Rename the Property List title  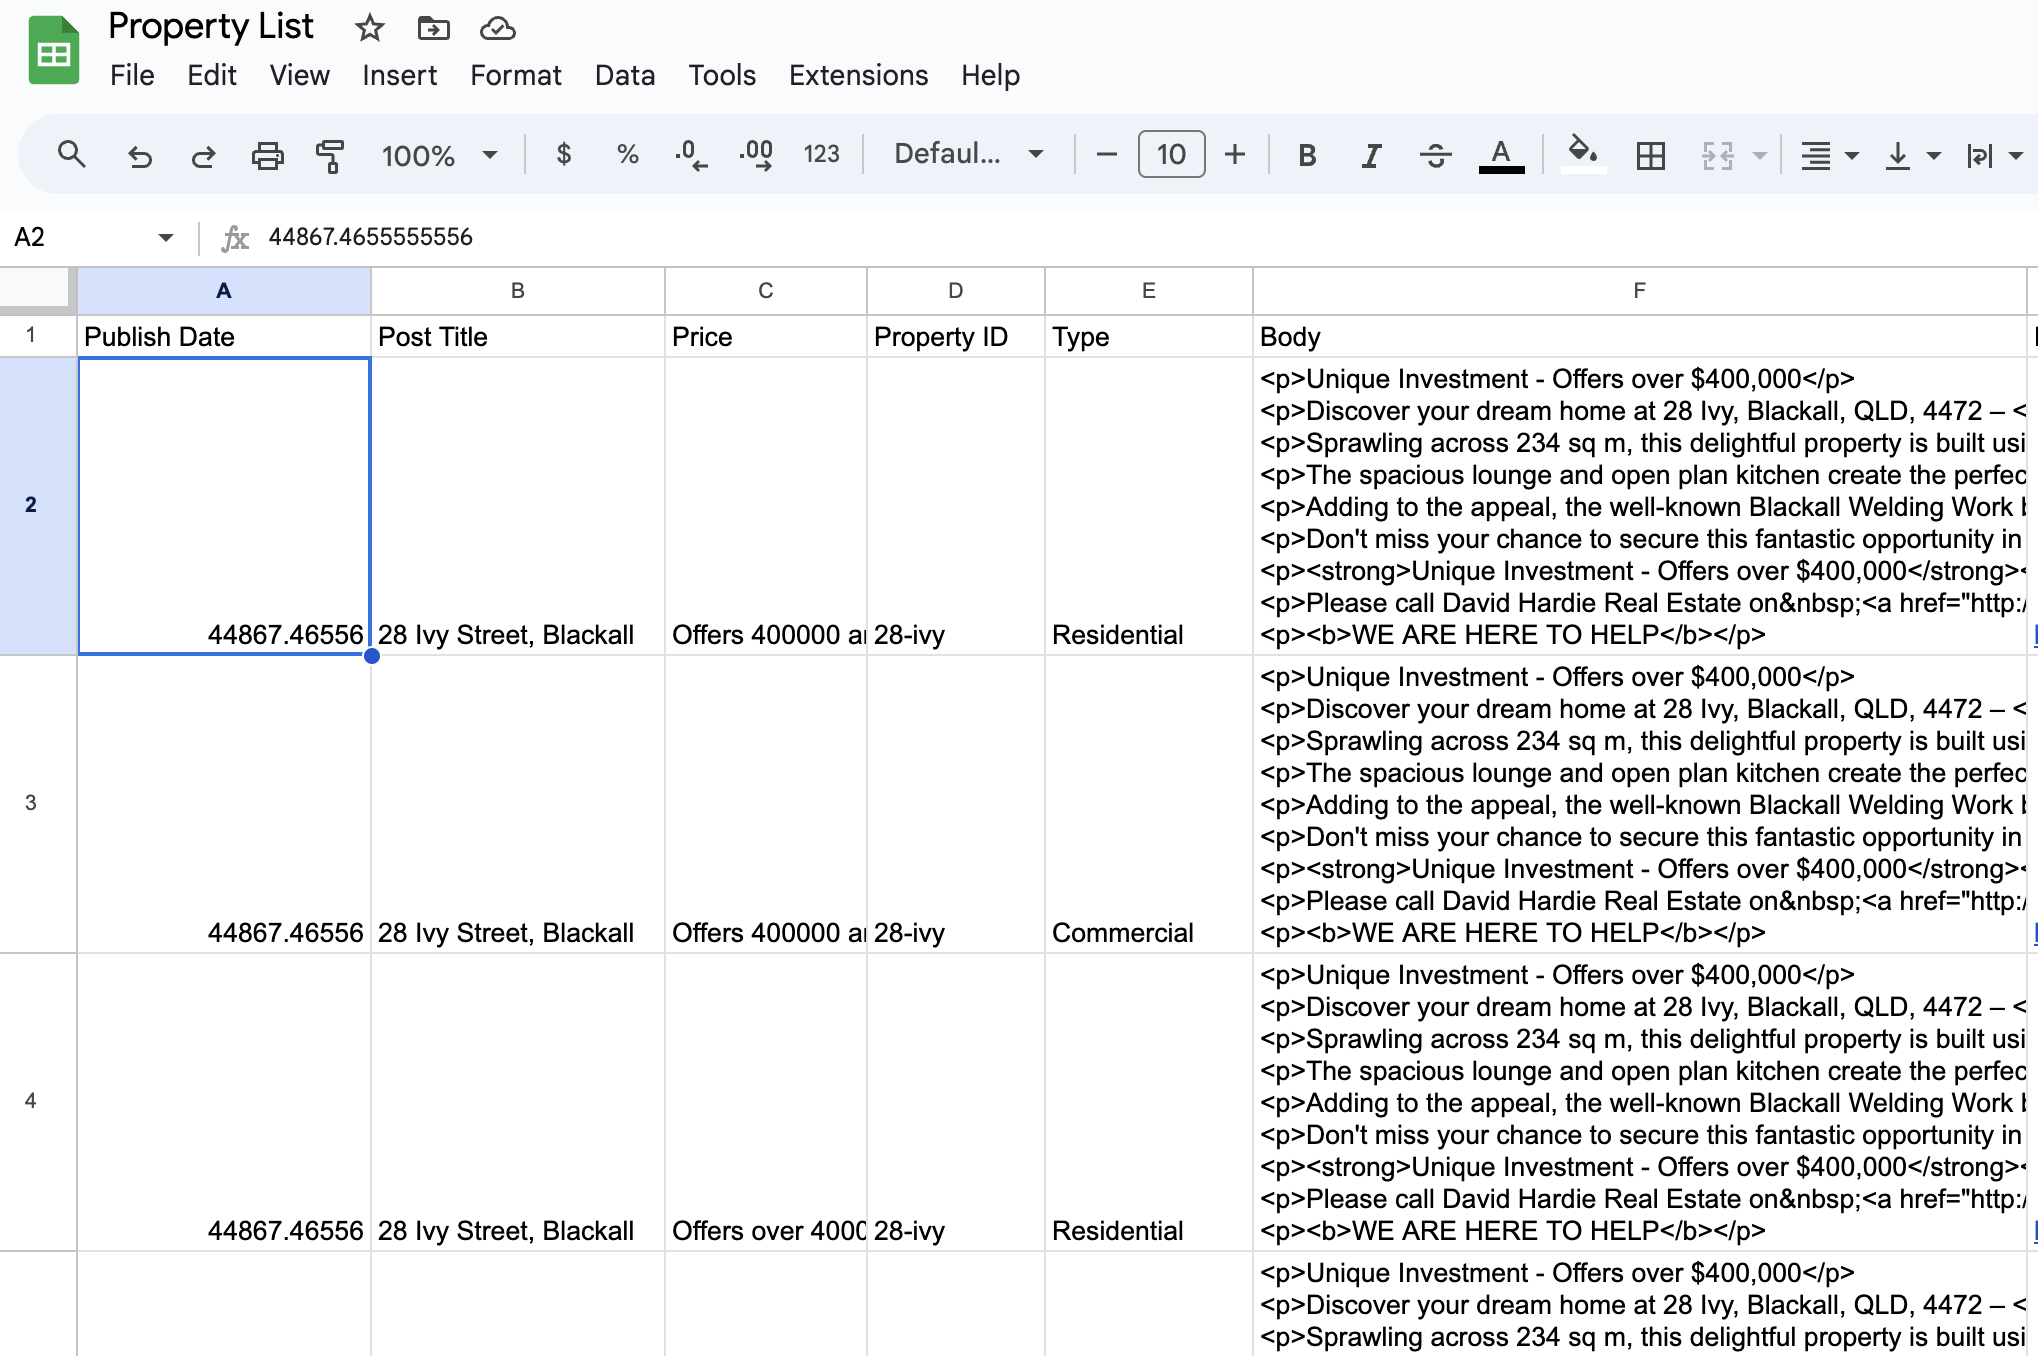211,26
